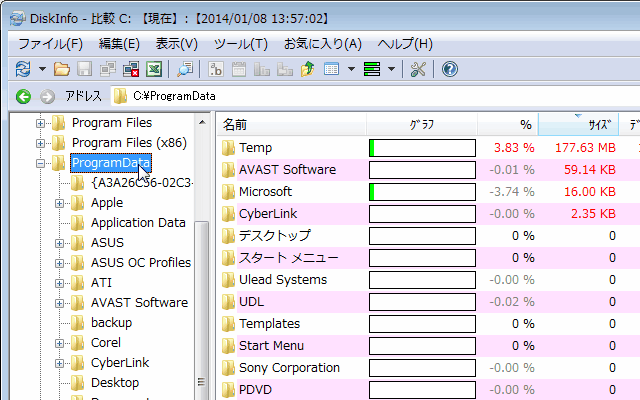Open the お気に入り(A) menu
This screenshot has height=400, width=640.
point(322,44)
